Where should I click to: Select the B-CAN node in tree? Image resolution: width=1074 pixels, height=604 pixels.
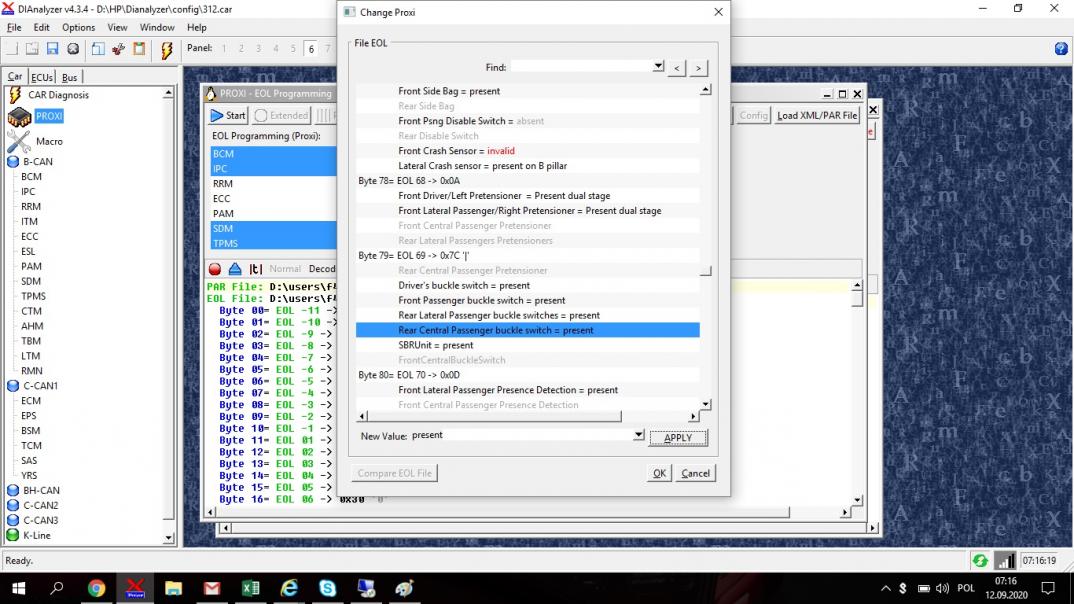click(38, 161)
